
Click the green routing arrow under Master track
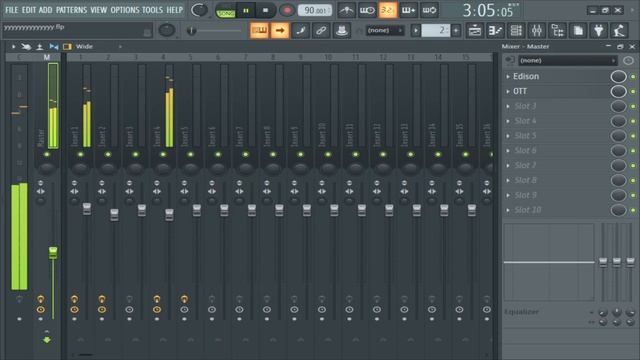47,340
